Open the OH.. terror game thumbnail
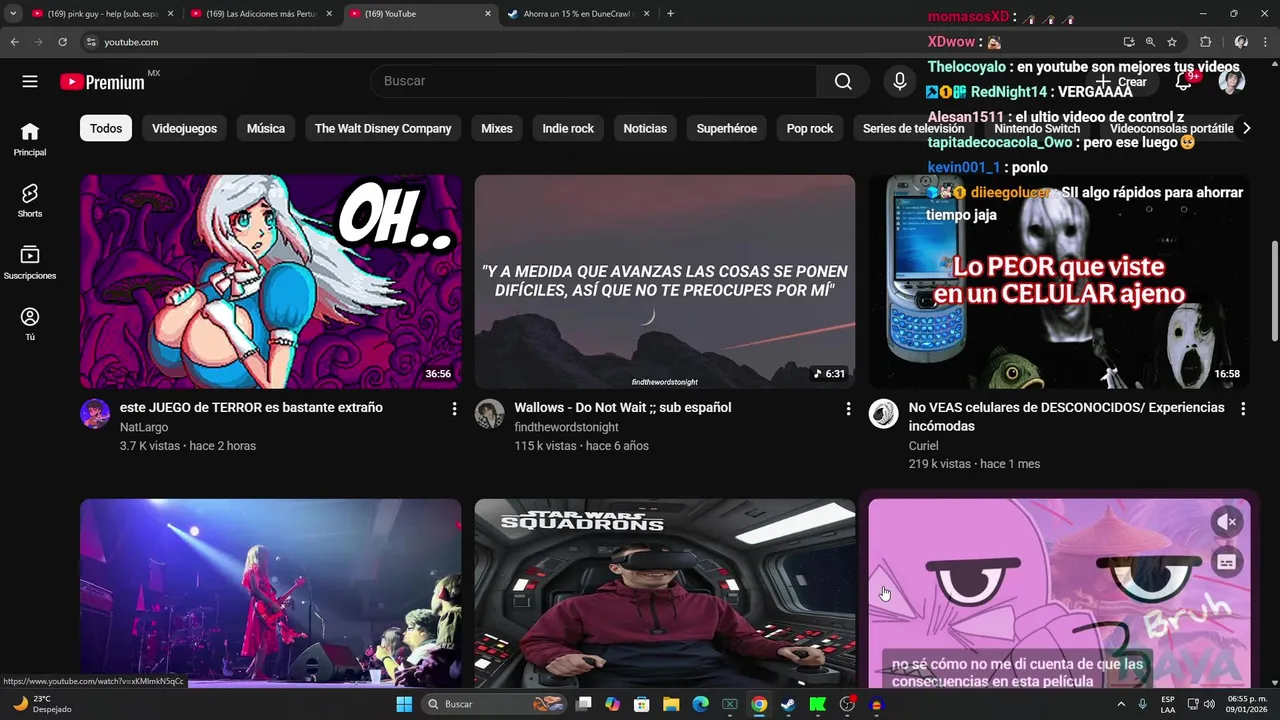The height and width of the screenshot is (720, 1280). 270,282
